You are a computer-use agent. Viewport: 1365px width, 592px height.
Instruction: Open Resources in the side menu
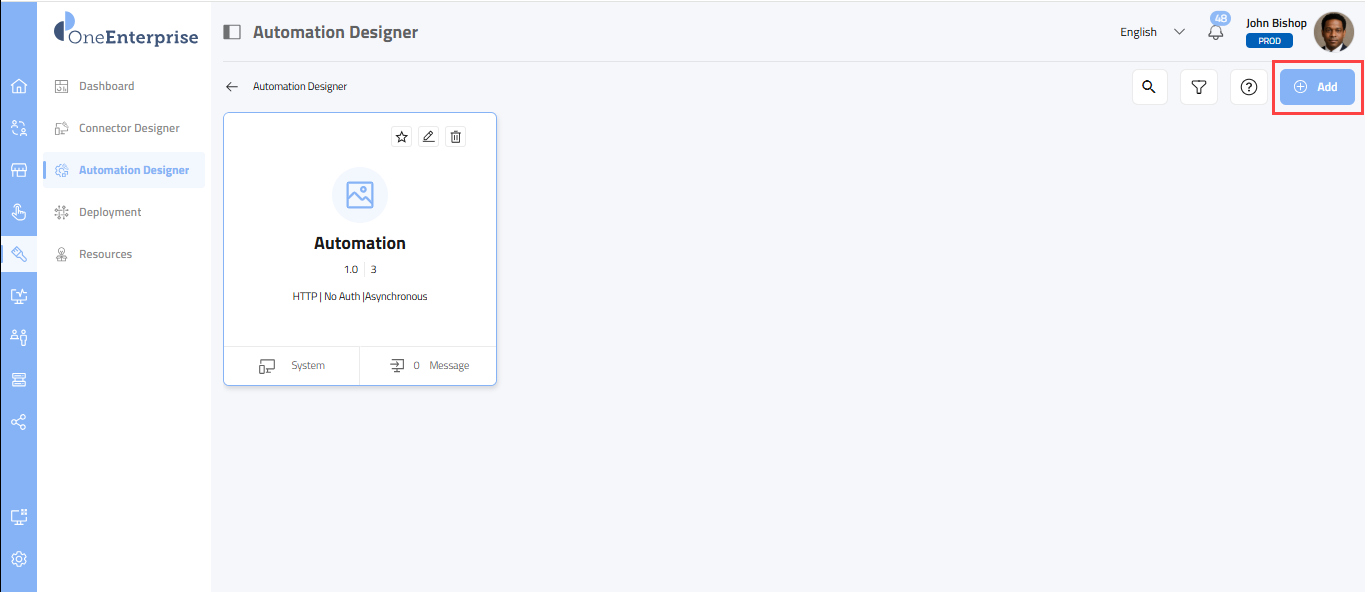click(105, 254)
